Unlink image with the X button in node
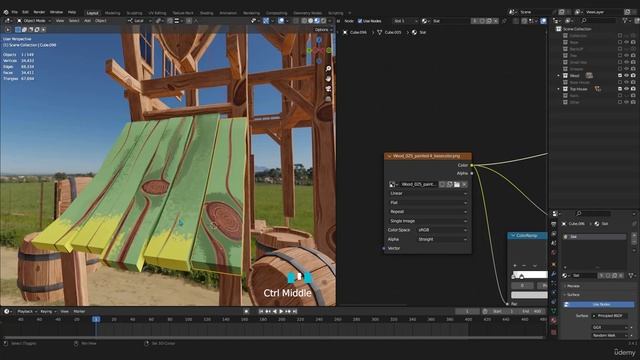 pos(464,184)
